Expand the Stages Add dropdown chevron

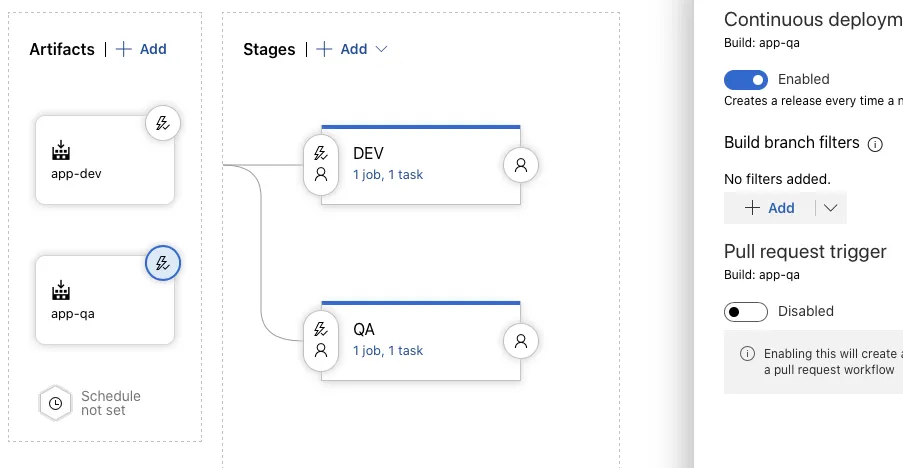381,49
